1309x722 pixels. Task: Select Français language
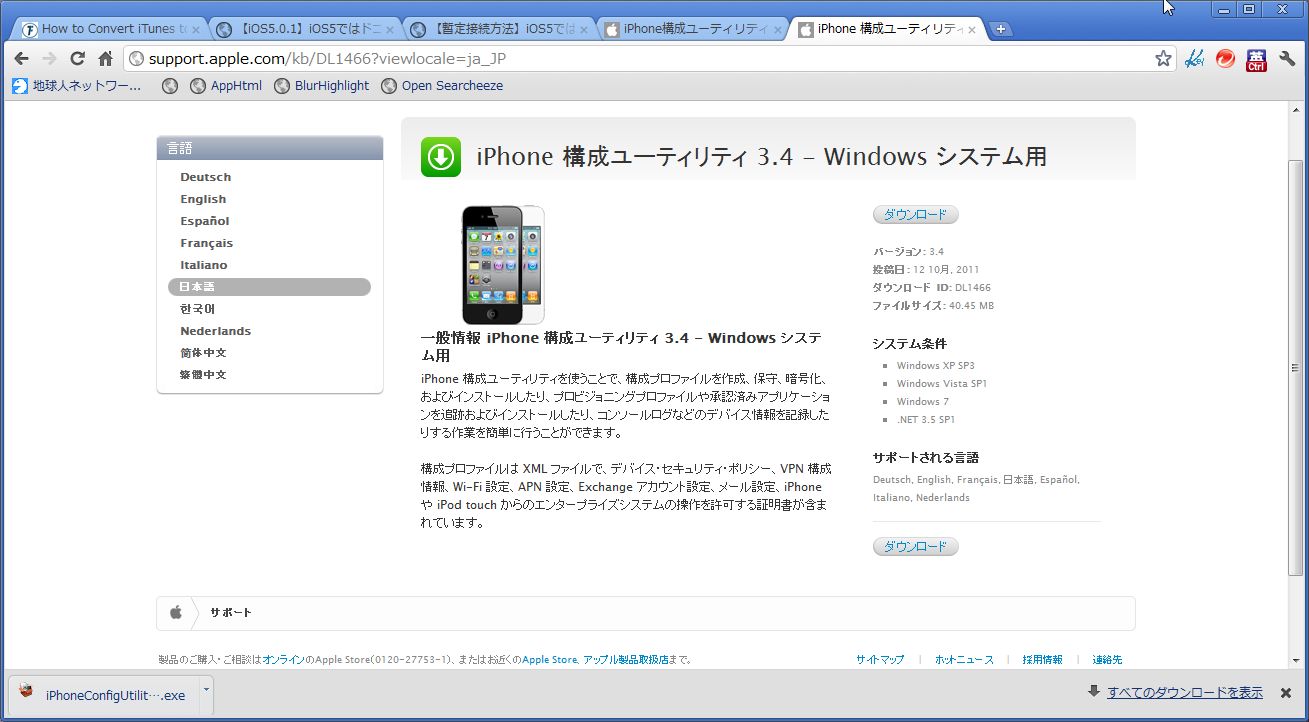(x=206, y=243)
